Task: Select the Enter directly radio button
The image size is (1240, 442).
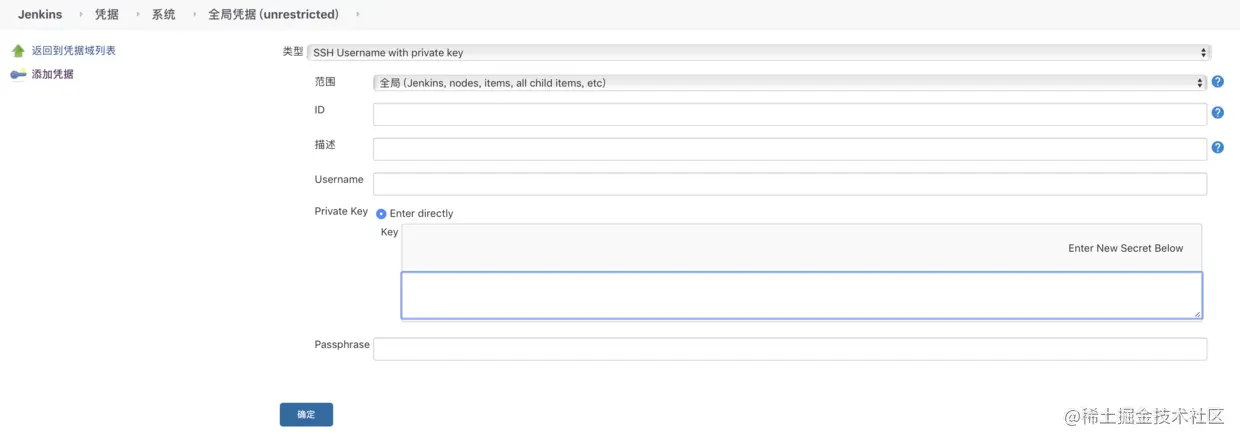Action: 381,214
